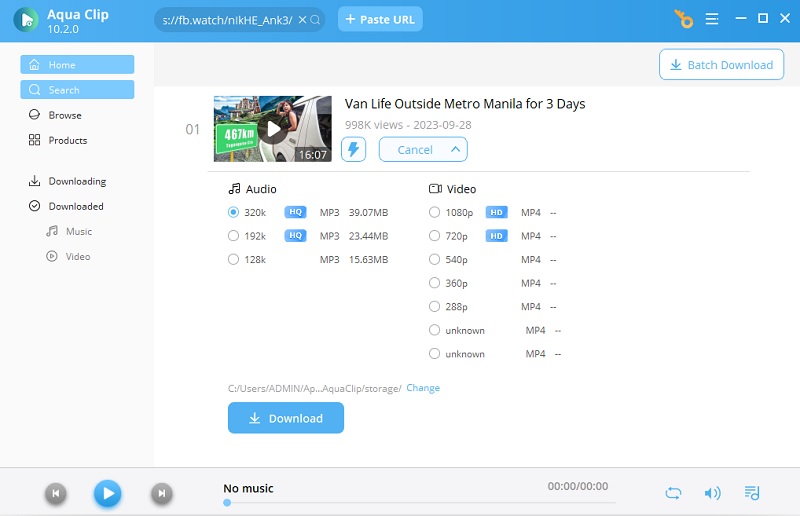Click the lightning quick-download icon
800x516 pixels.
(x=354, y=150)
